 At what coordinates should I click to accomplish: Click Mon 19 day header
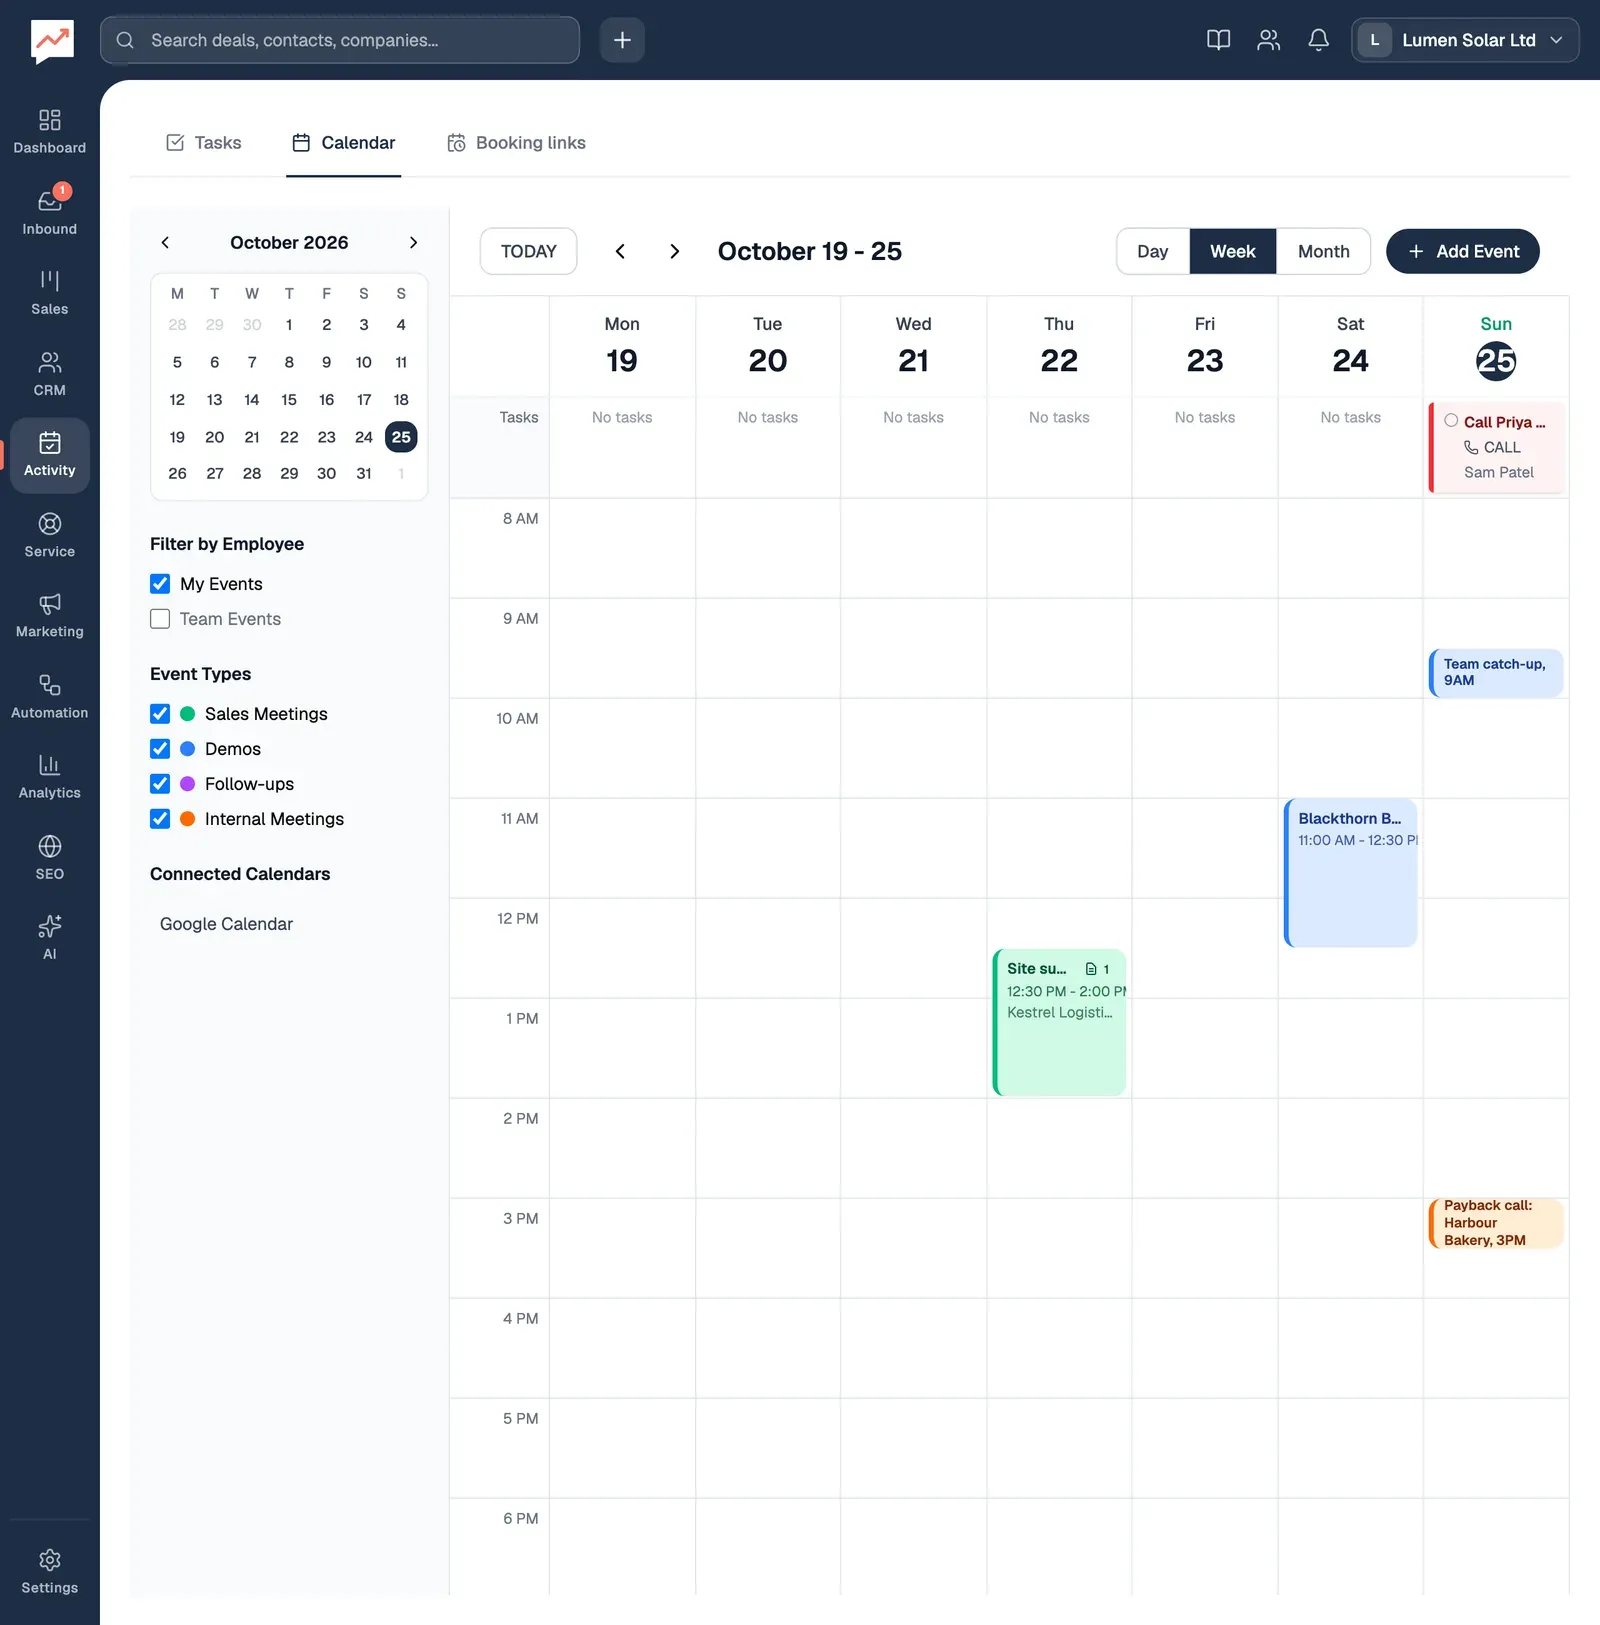click(622, 347)
